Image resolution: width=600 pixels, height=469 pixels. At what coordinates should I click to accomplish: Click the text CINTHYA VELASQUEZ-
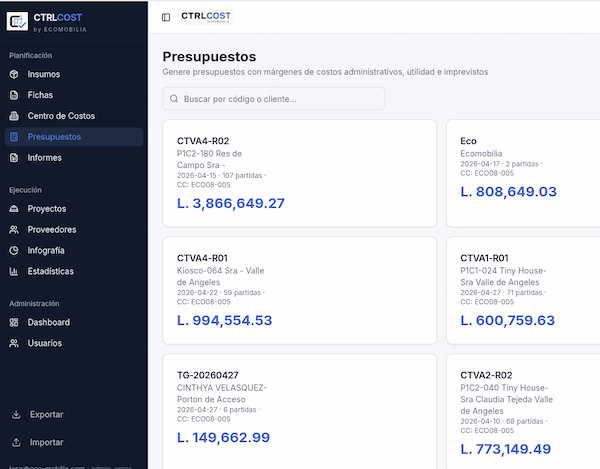coord(222,388)
